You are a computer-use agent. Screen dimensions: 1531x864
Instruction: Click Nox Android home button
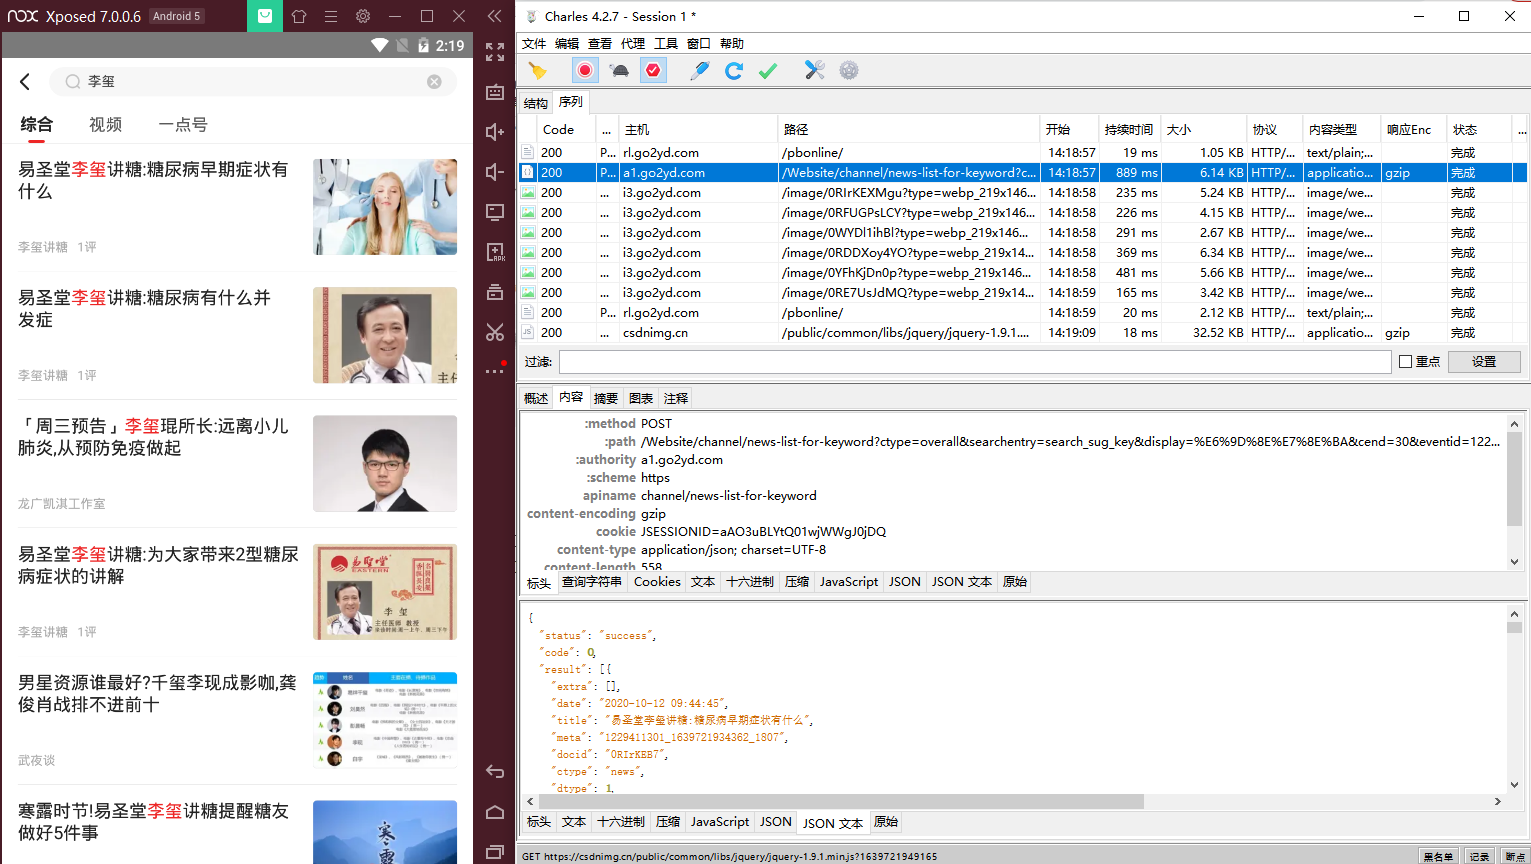pos(495,812)
